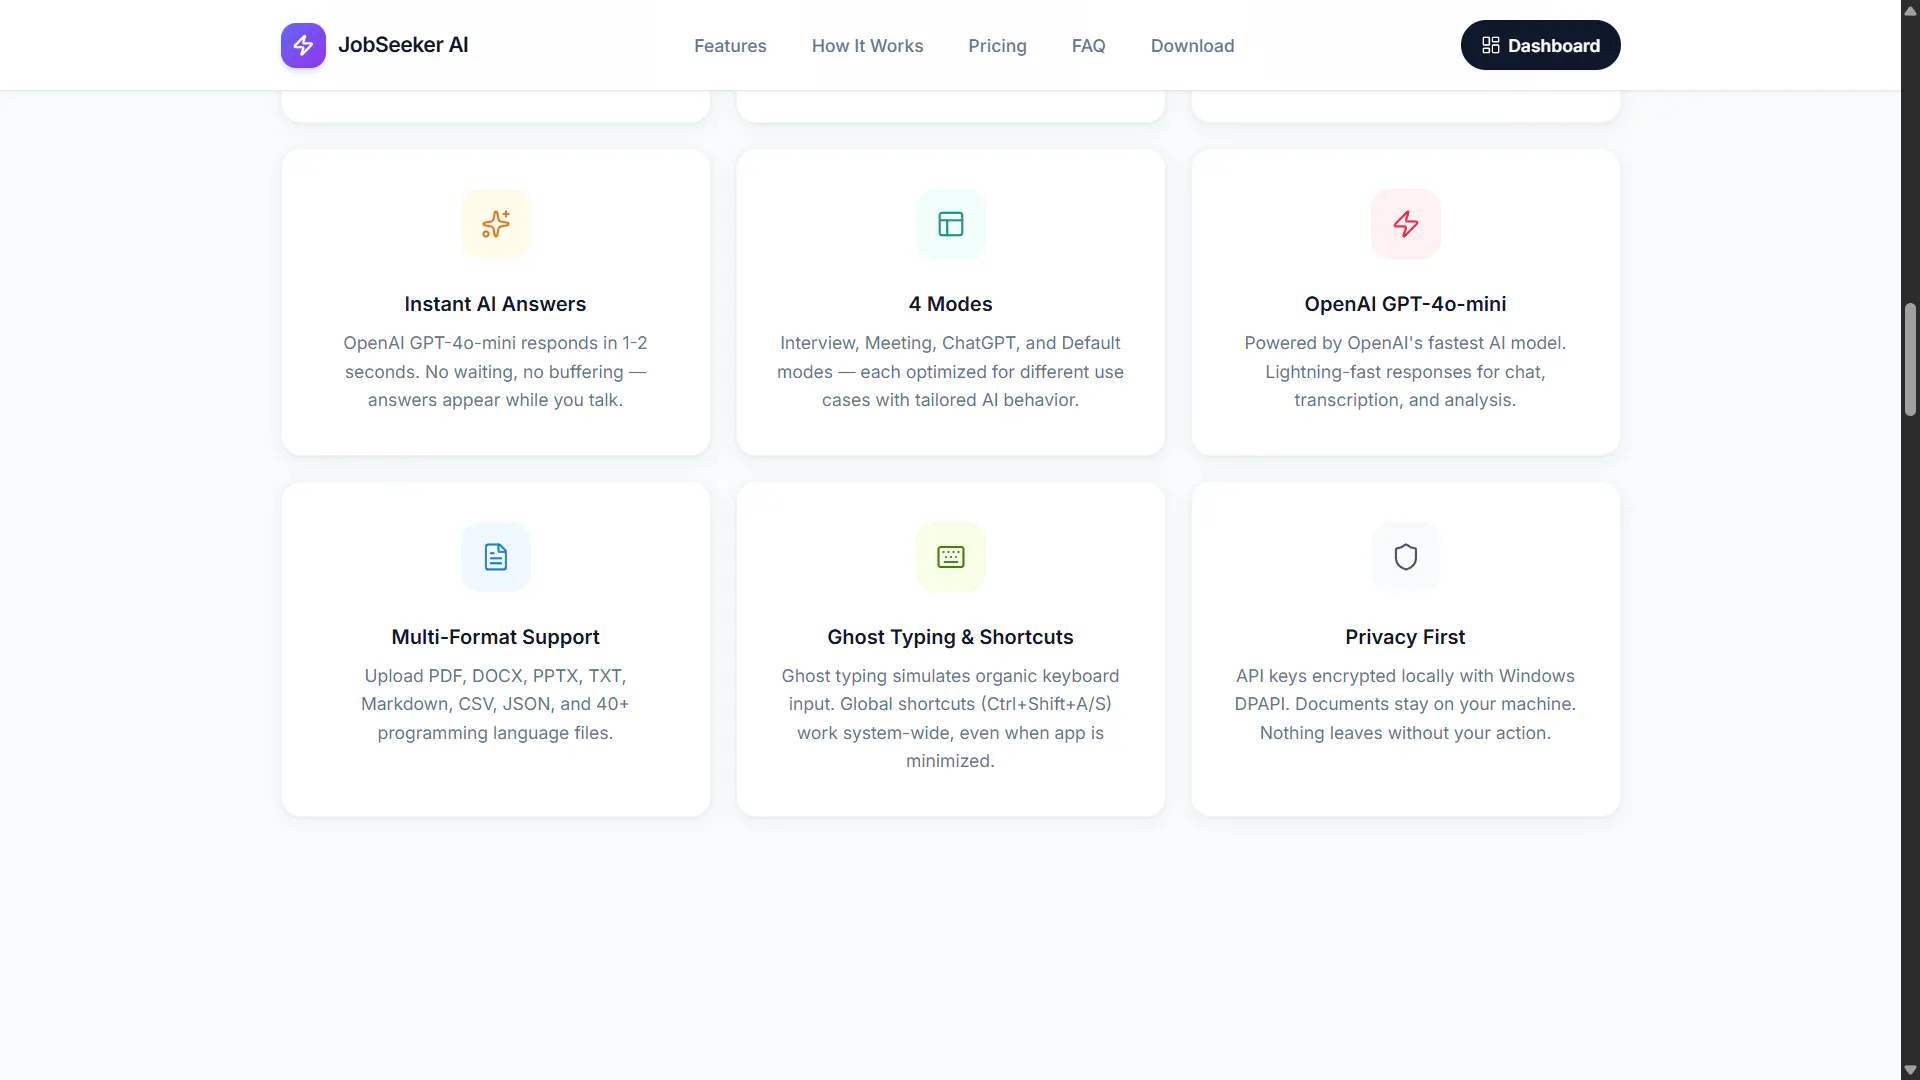Click the text 'Interview, Meeting, ChatGPT, and Default'
The height and width of the screenshot is (1080, 1920).
(x=950, y=343)
